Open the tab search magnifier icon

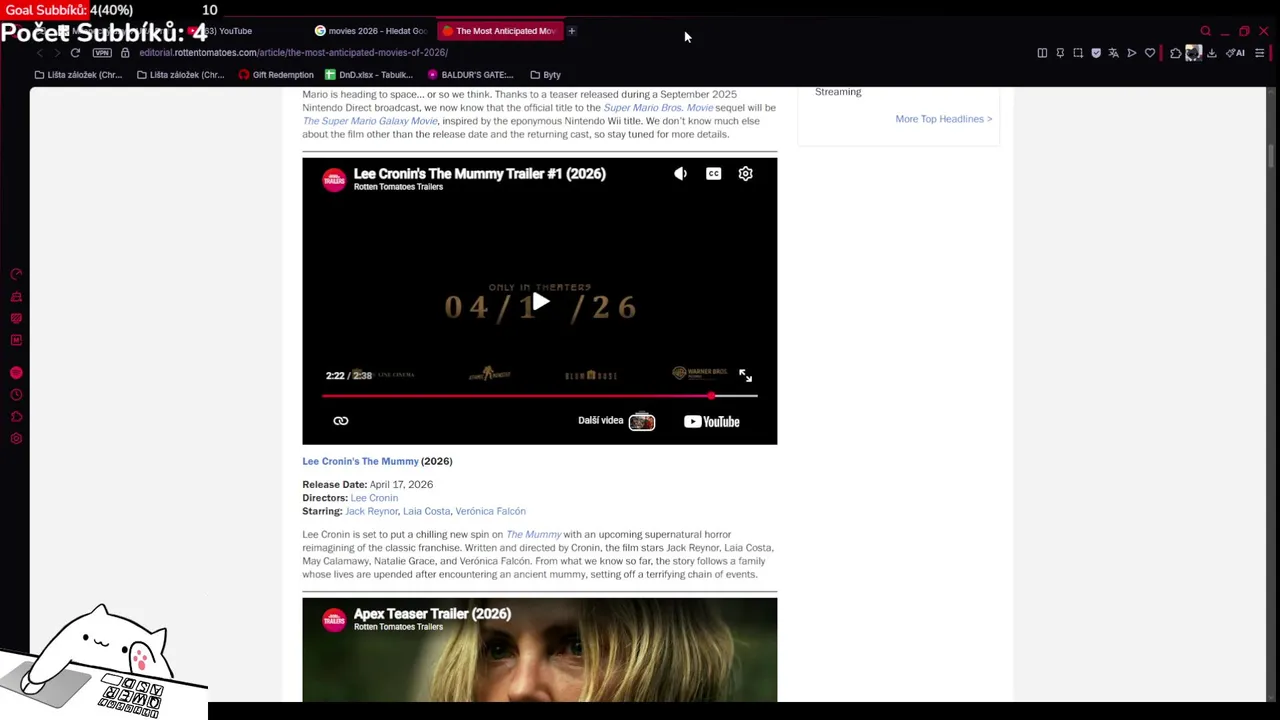[1206, 31]
